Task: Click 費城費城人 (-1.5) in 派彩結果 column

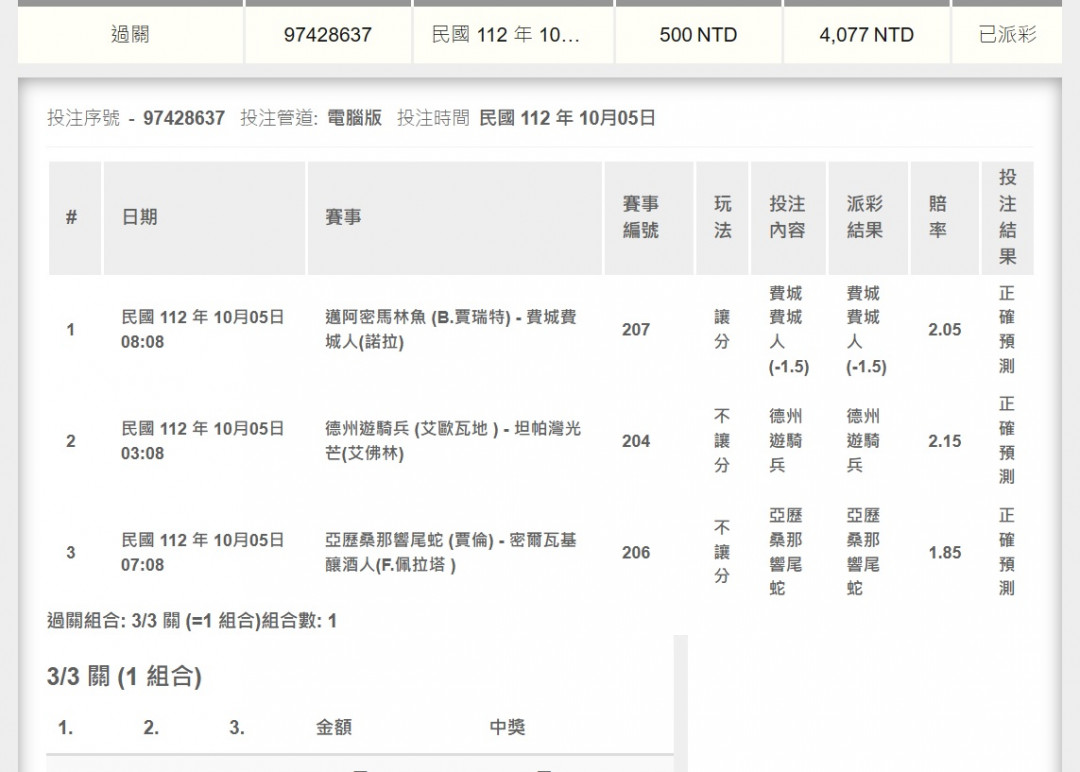Action: click(866, 330)
